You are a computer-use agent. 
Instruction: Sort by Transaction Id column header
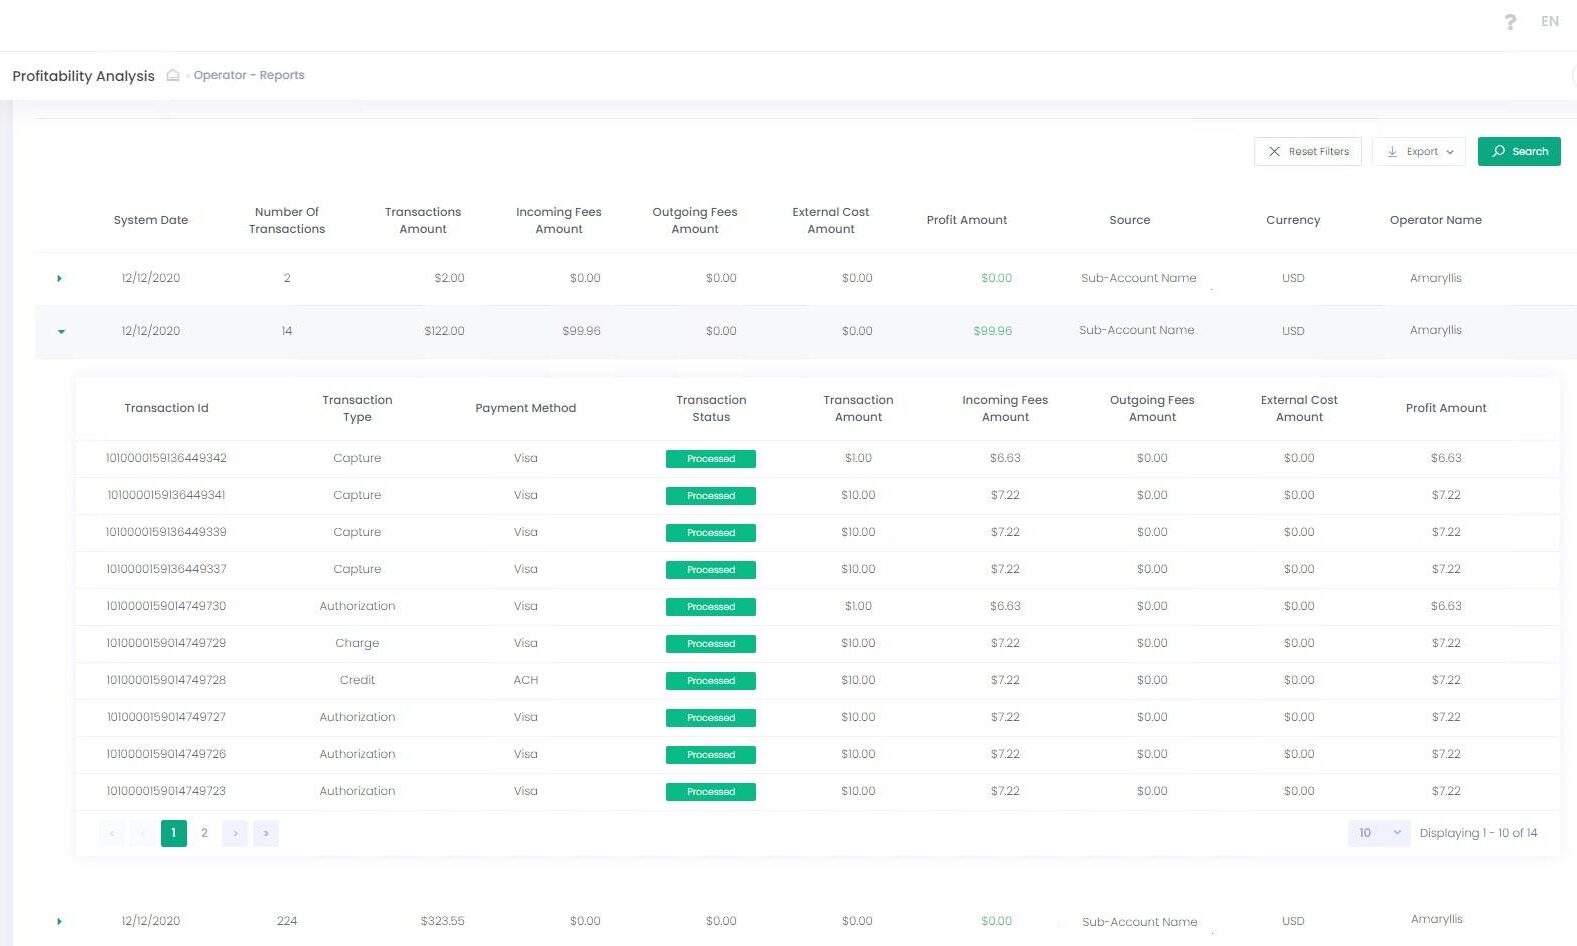coord(166,408)
